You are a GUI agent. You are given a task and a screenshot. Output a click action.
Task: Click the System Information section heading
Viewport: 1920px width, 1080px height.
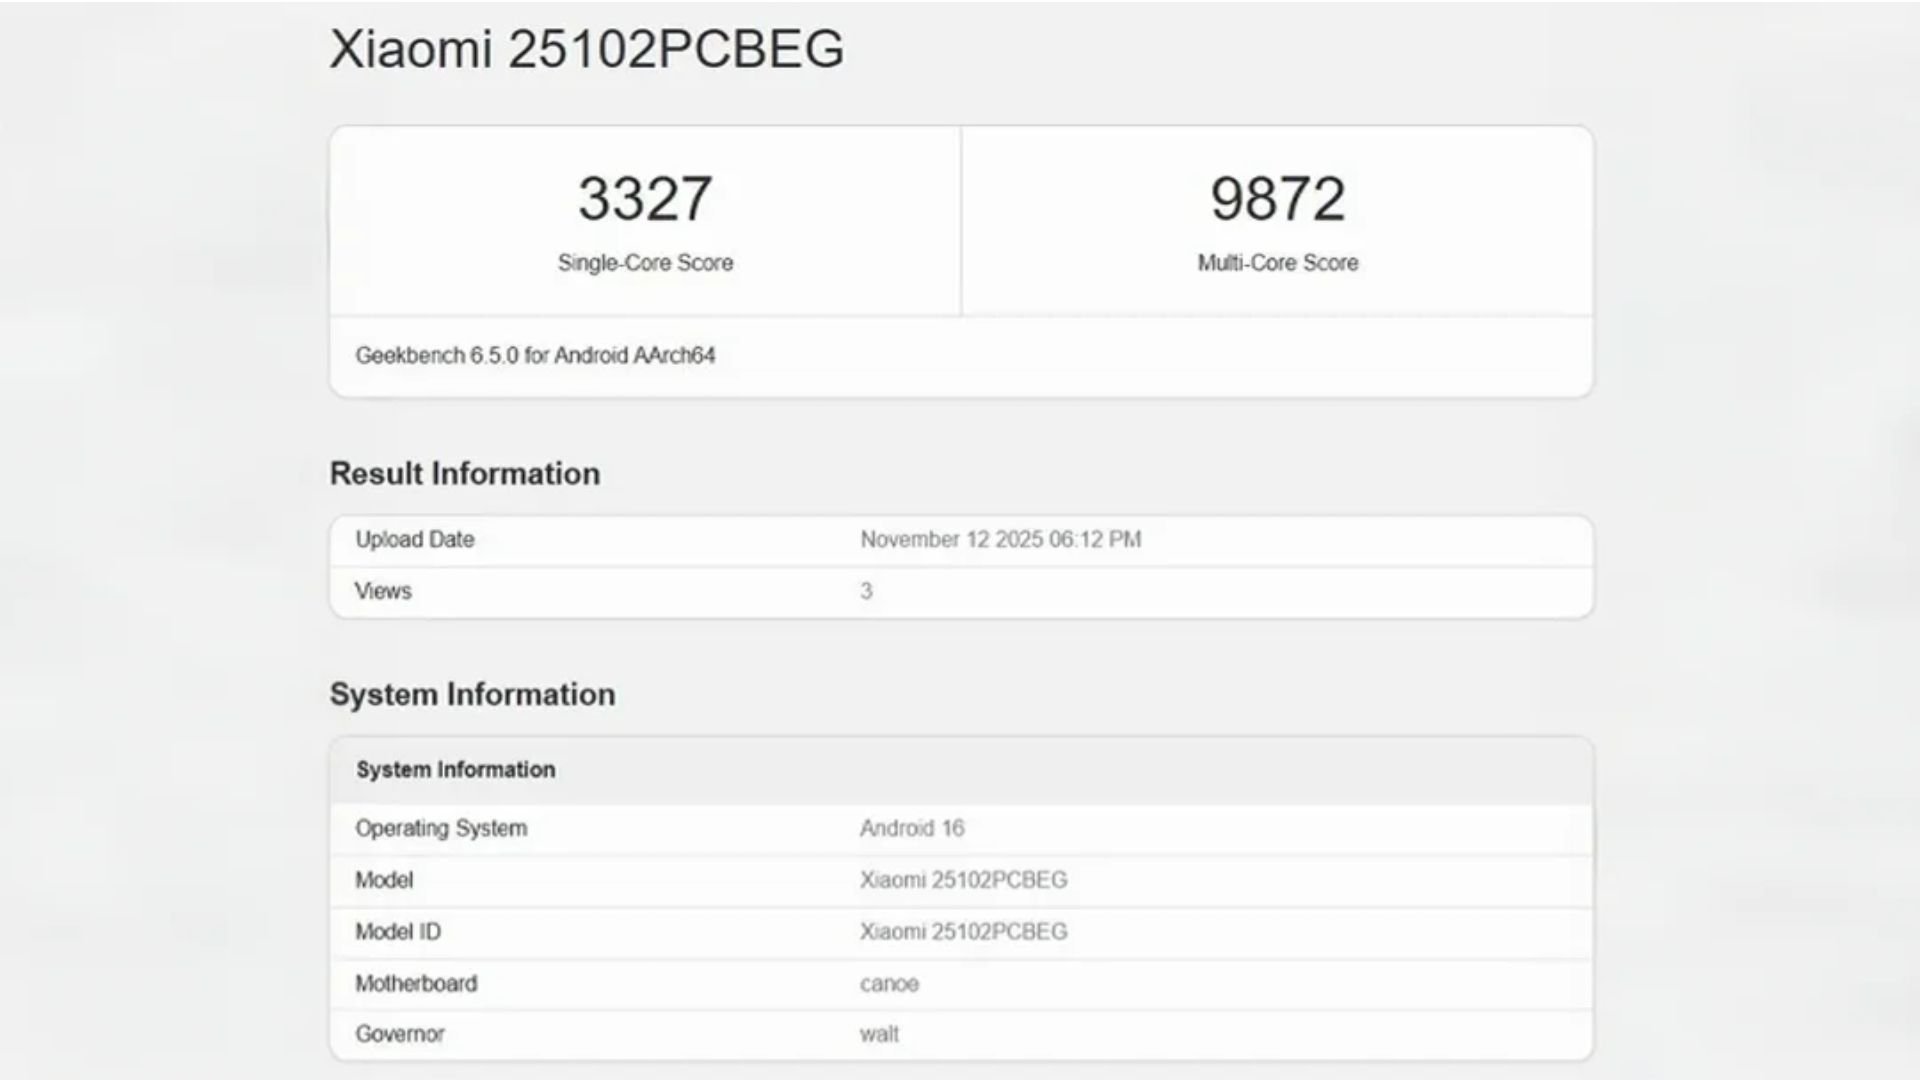tap(473, 694)
